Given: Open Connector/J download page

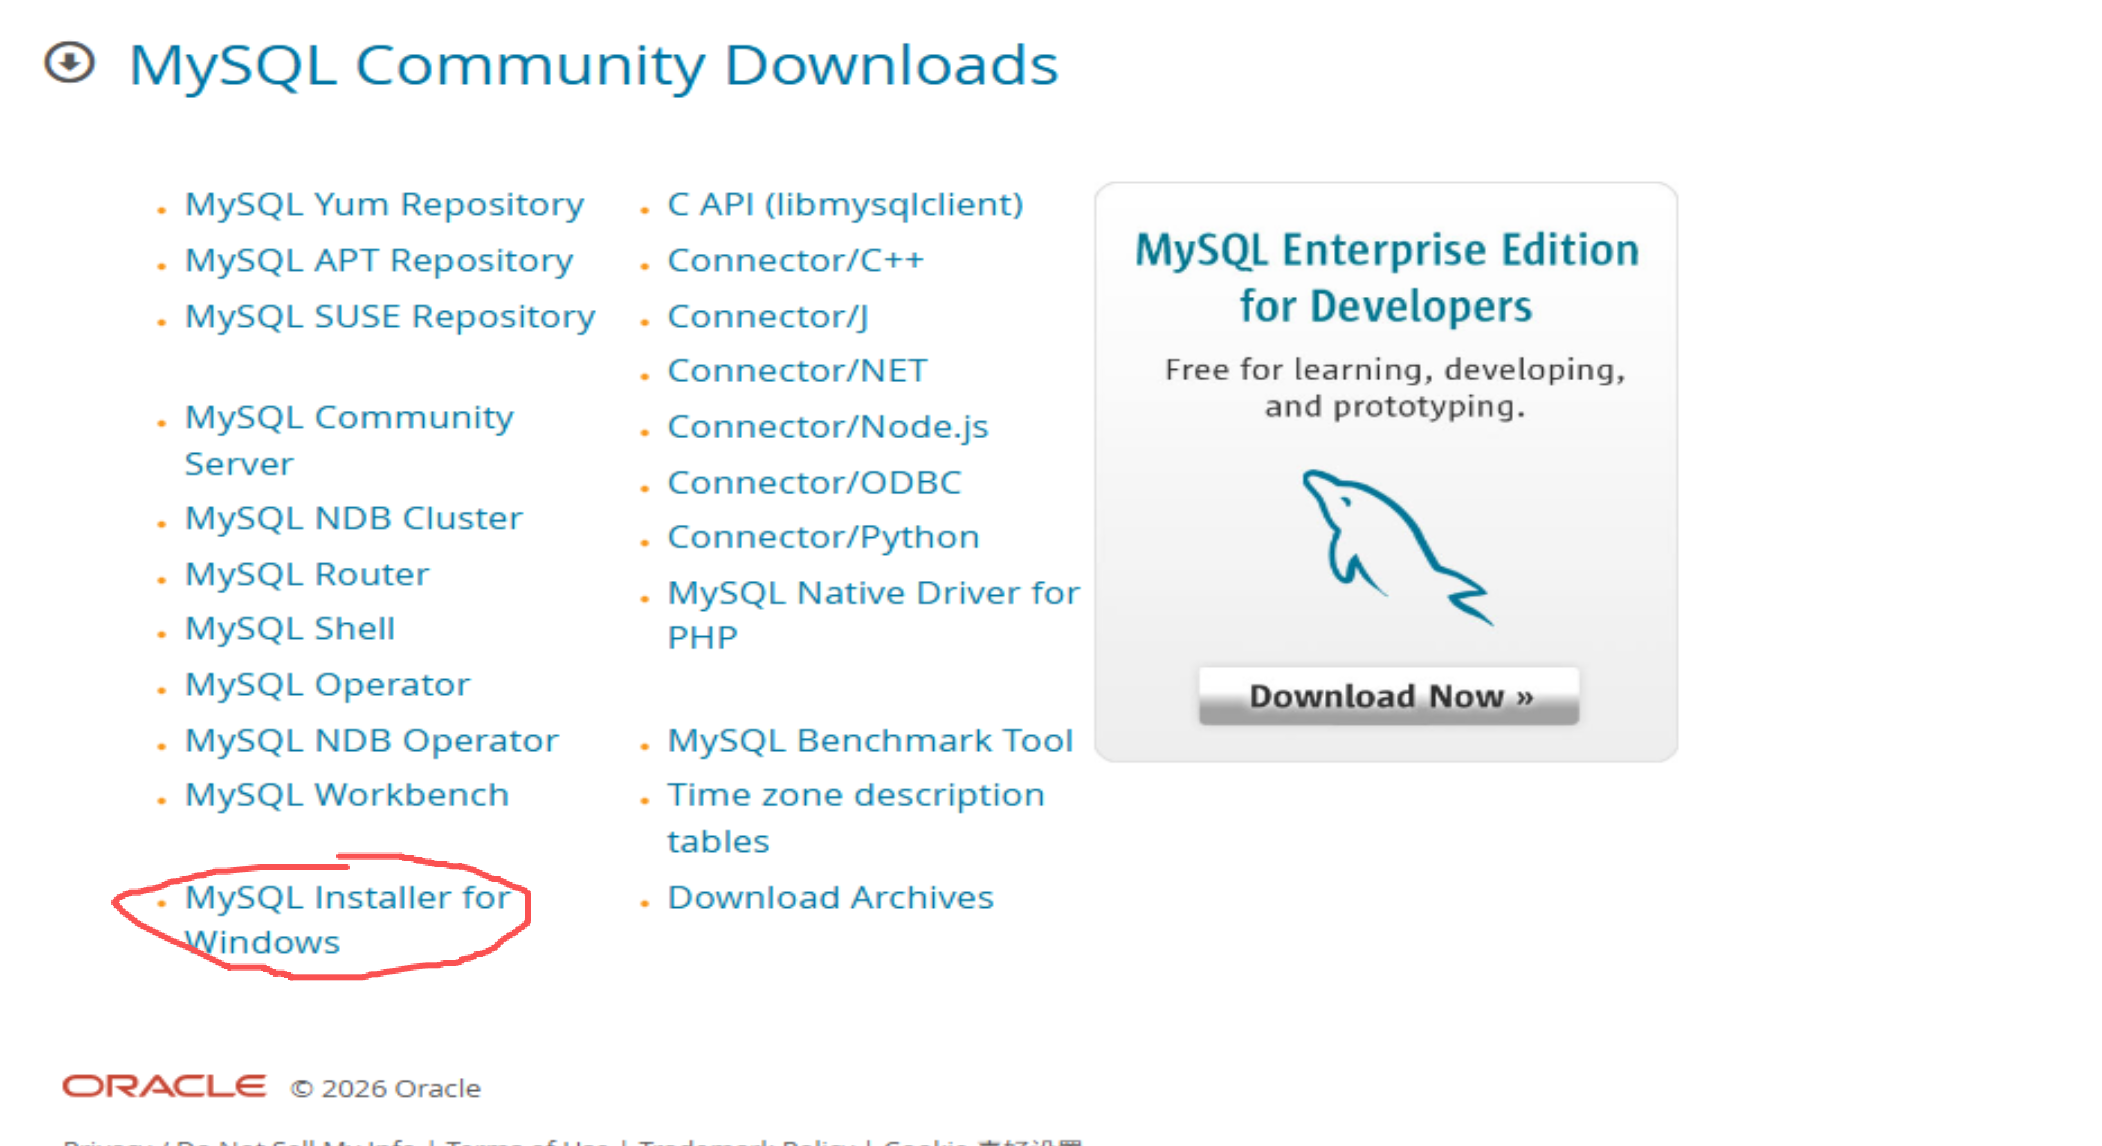Looking at the screenshot, I should [768, 317].
